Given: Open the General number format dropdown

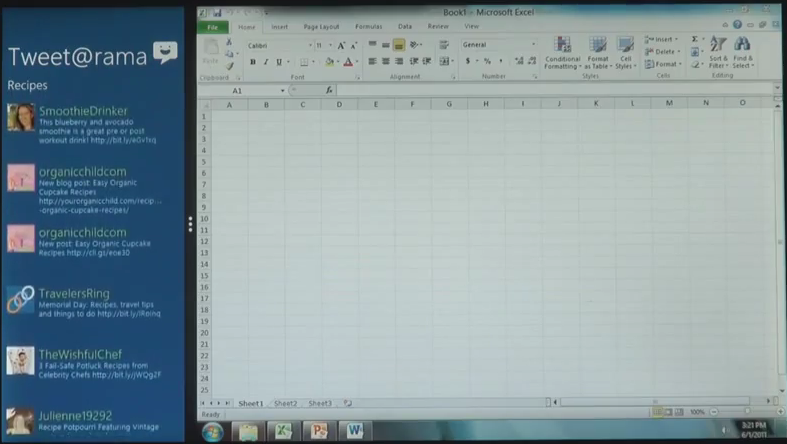Looking at the screenshot, I should 533,45.
